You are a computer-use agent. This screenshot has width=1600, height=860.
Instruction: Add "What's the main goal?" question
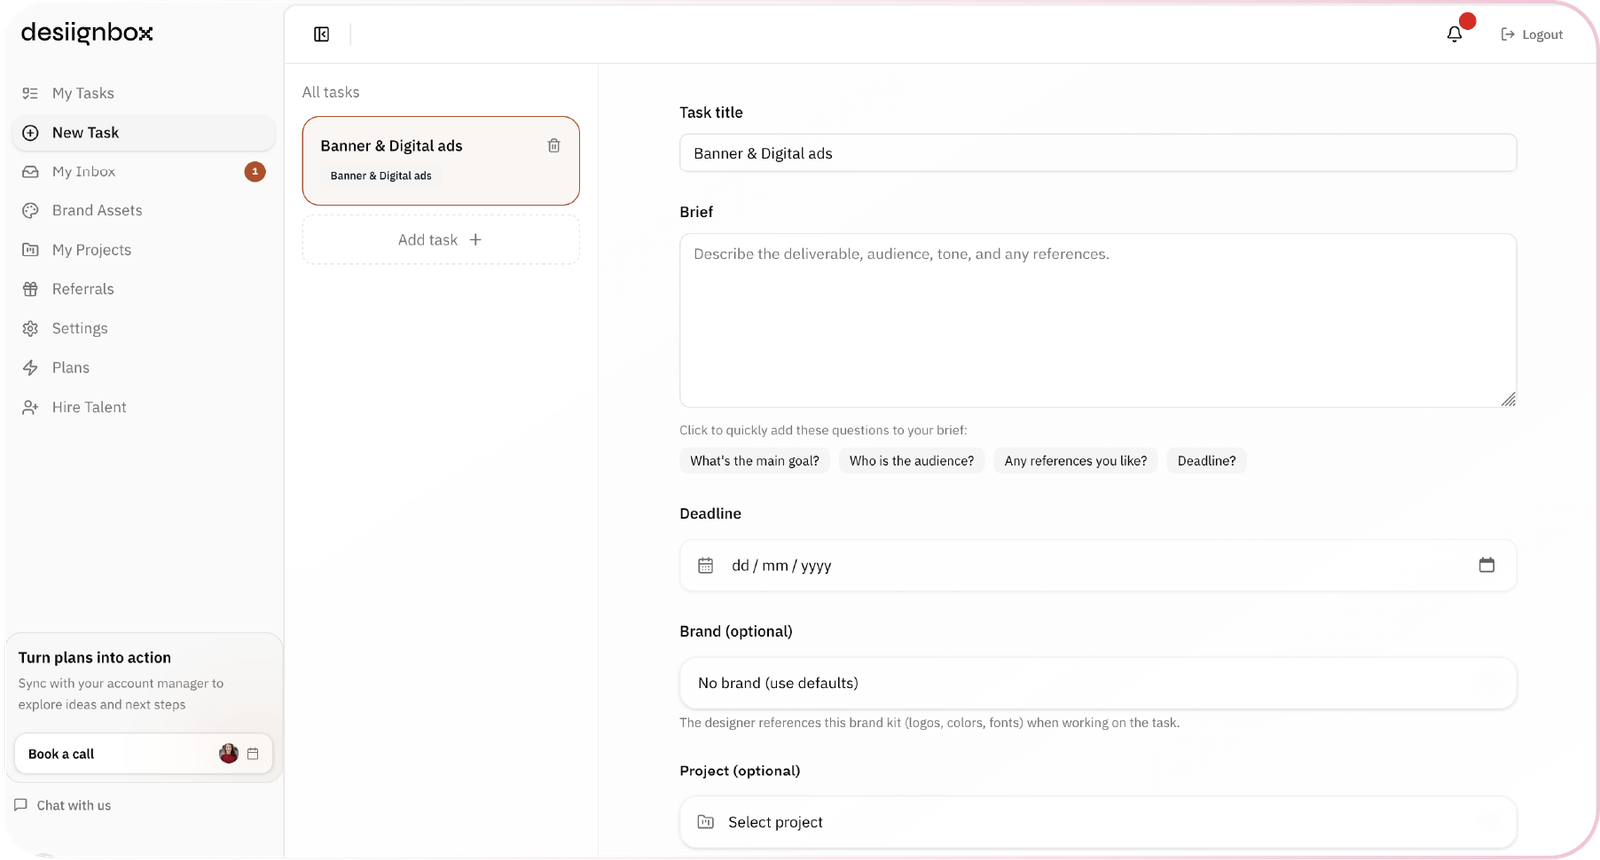pos(755,461)
